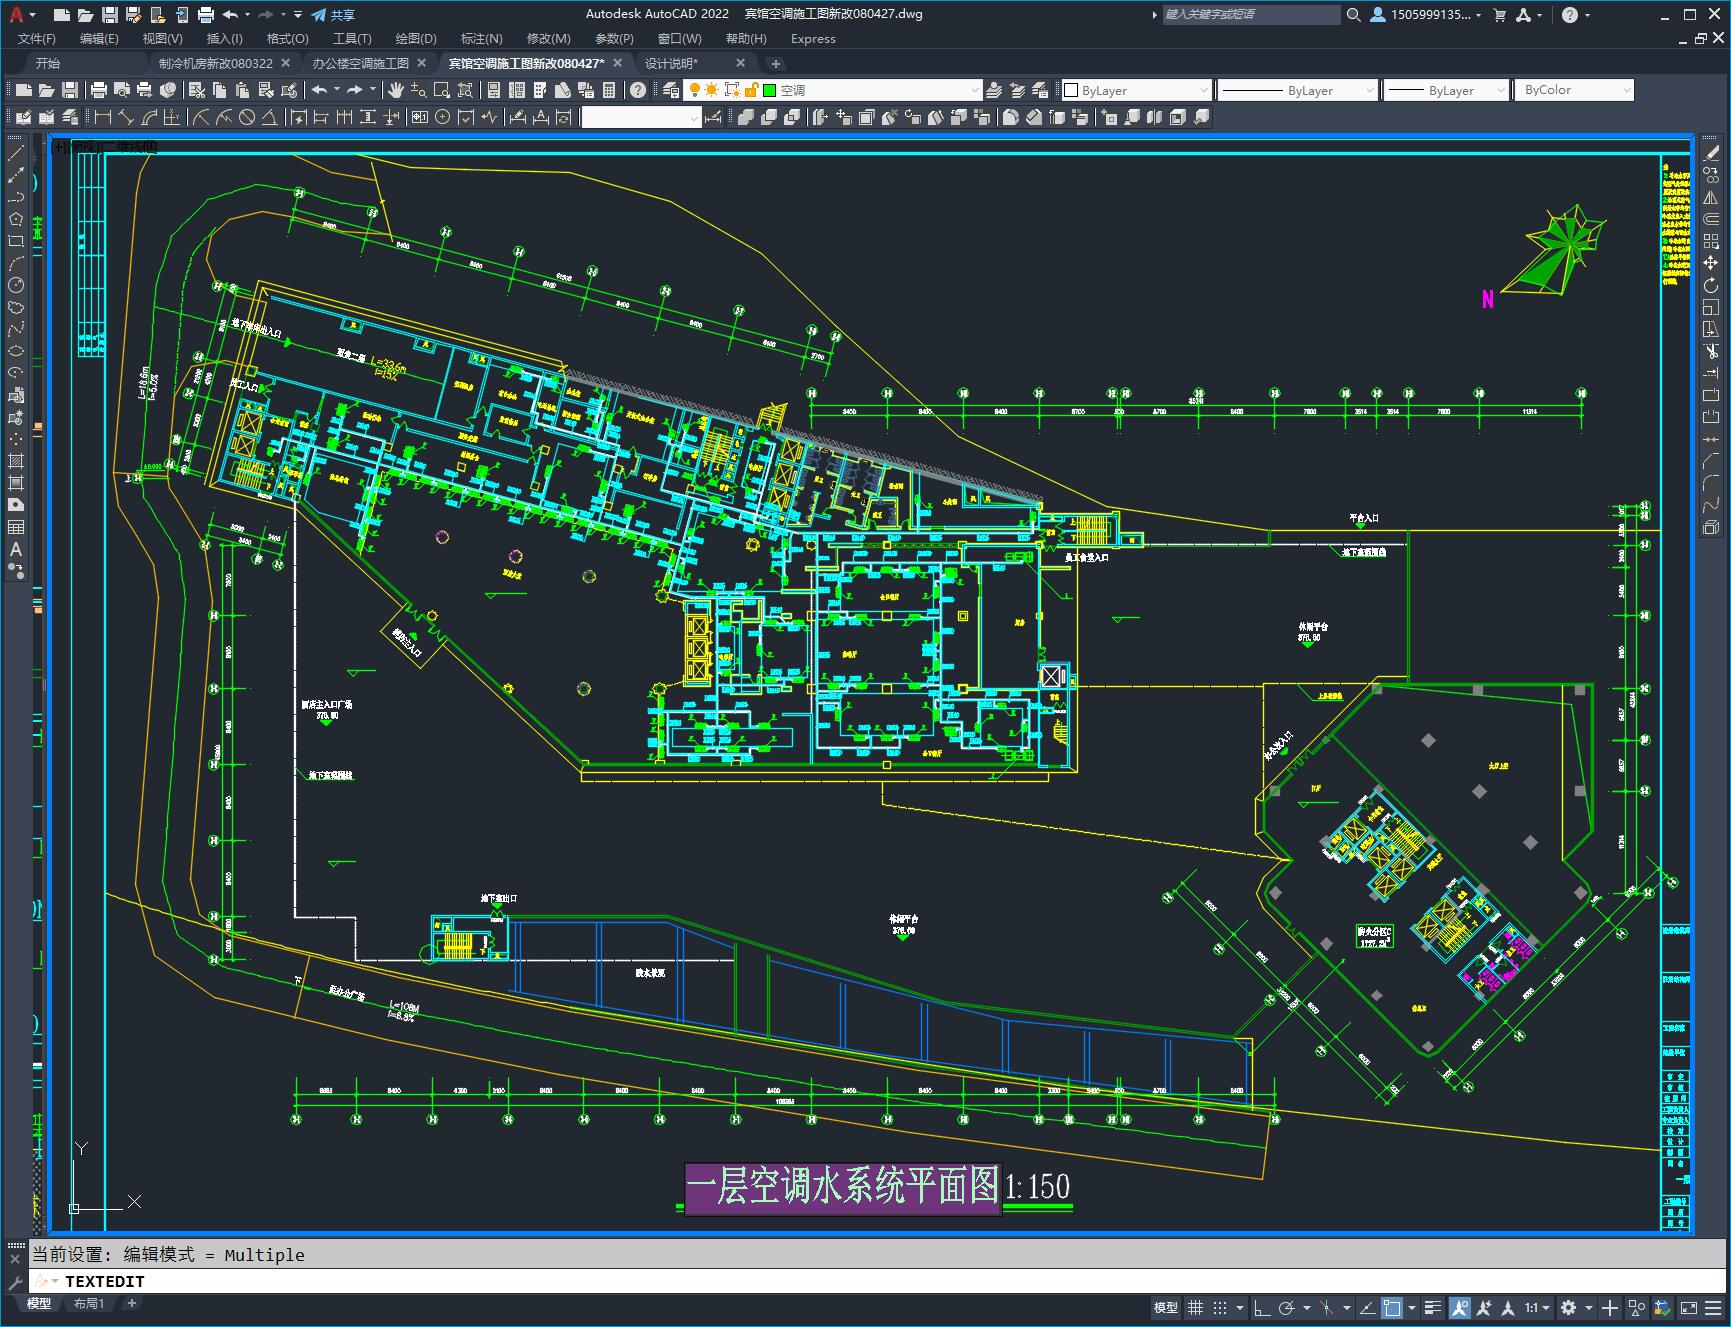Open the ByLayer lineweight dropdown
1731x1327 pixels.
(1500, 90)
